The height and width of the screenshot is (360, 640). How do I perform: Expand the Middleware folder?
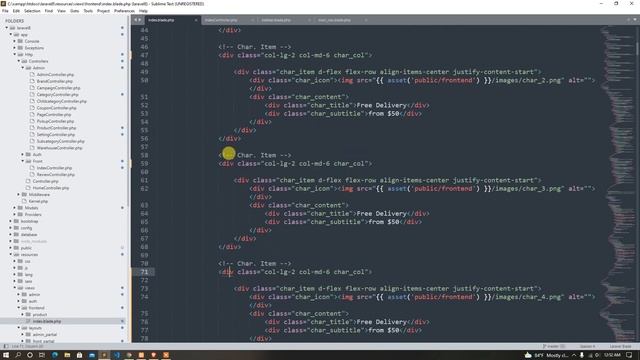pyautogui.click(x=19, y=194)
